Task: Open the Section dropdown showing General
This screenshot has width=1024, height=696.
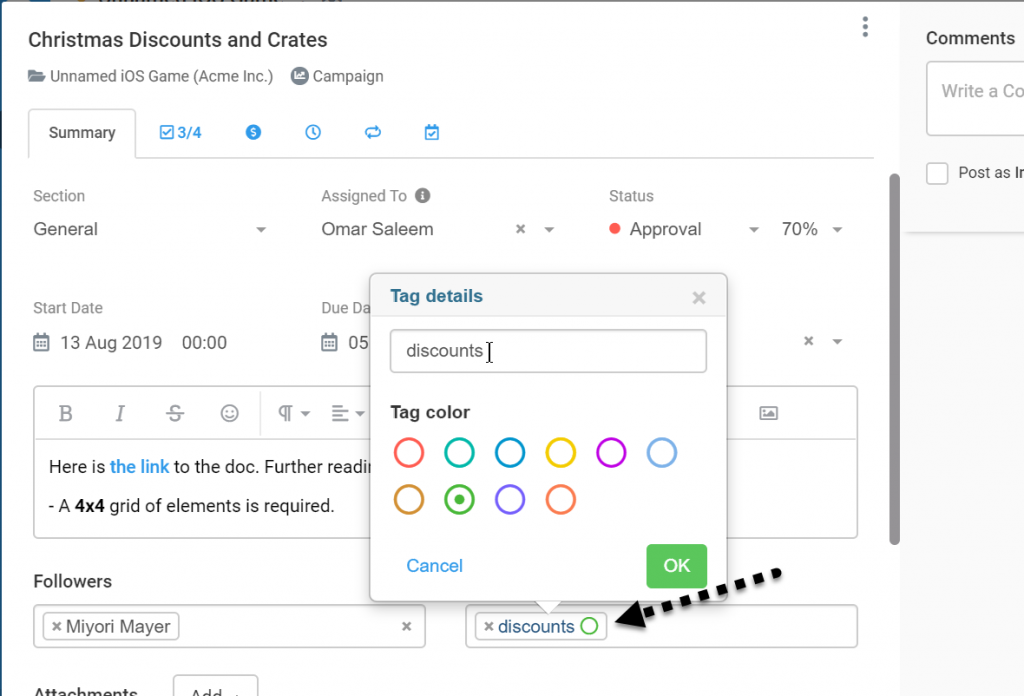Action: pos(260,229)
